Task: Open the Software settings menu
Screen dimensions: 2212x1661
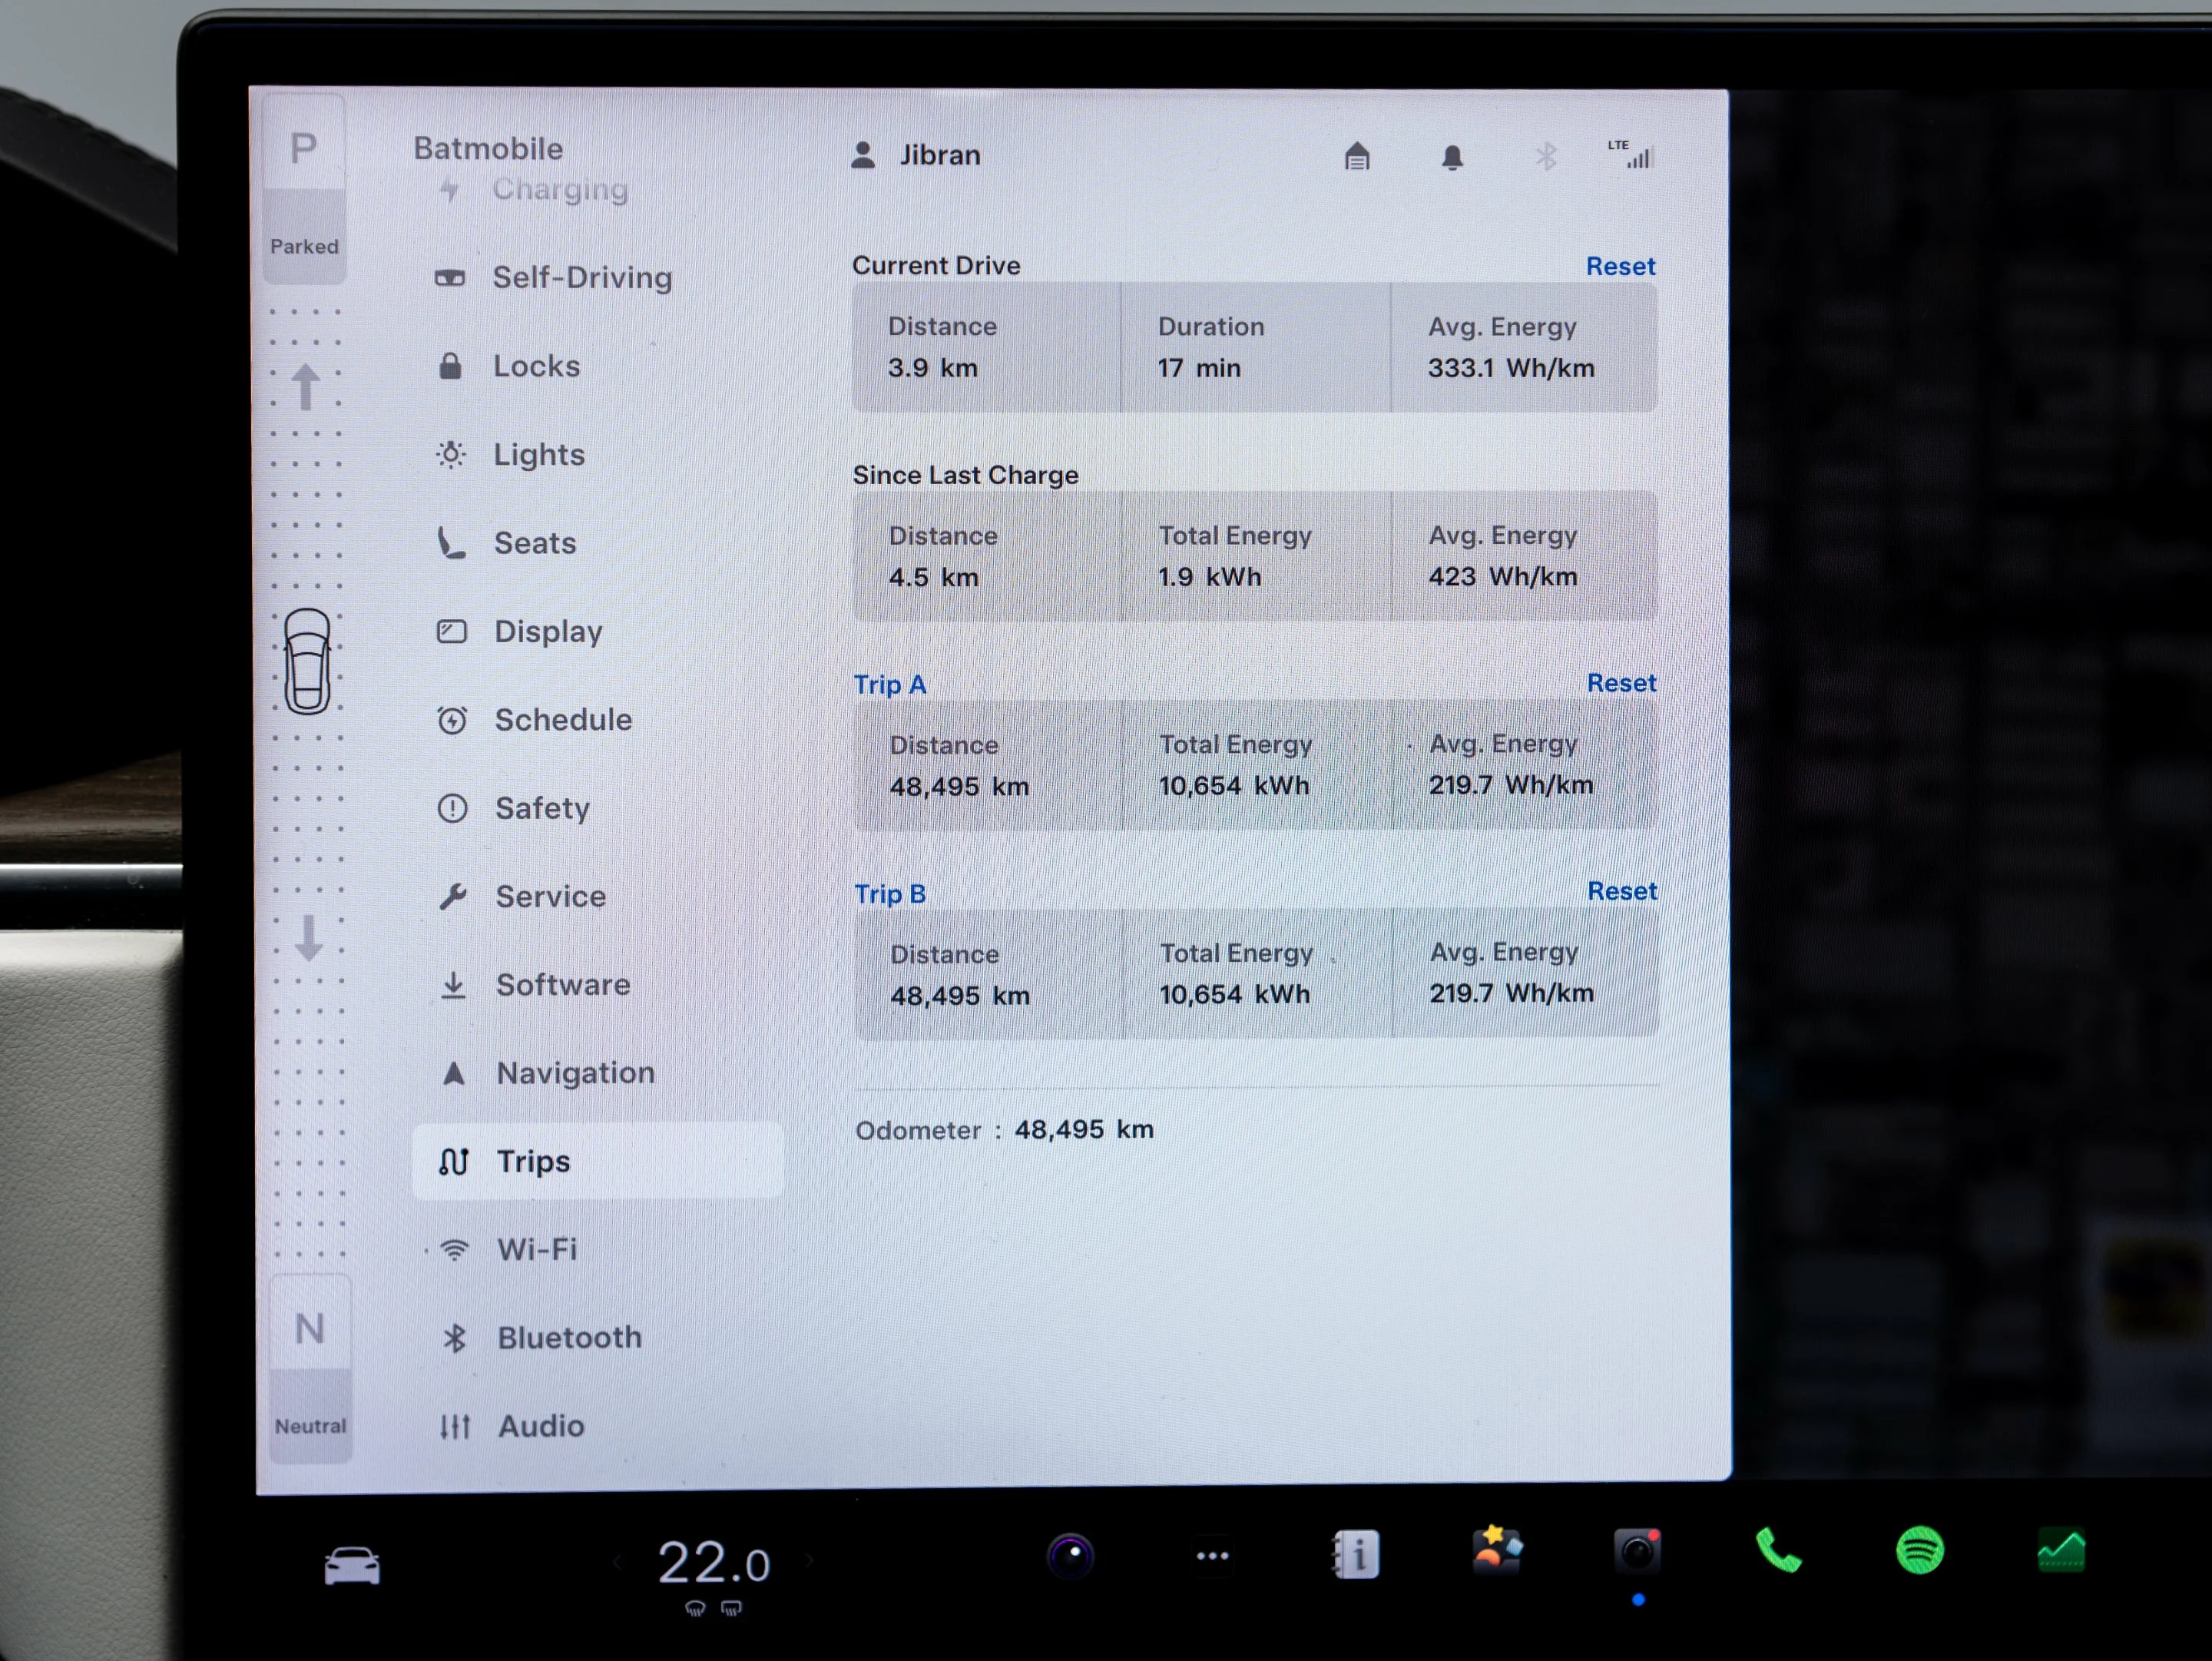Action: (x=562, y=985)
